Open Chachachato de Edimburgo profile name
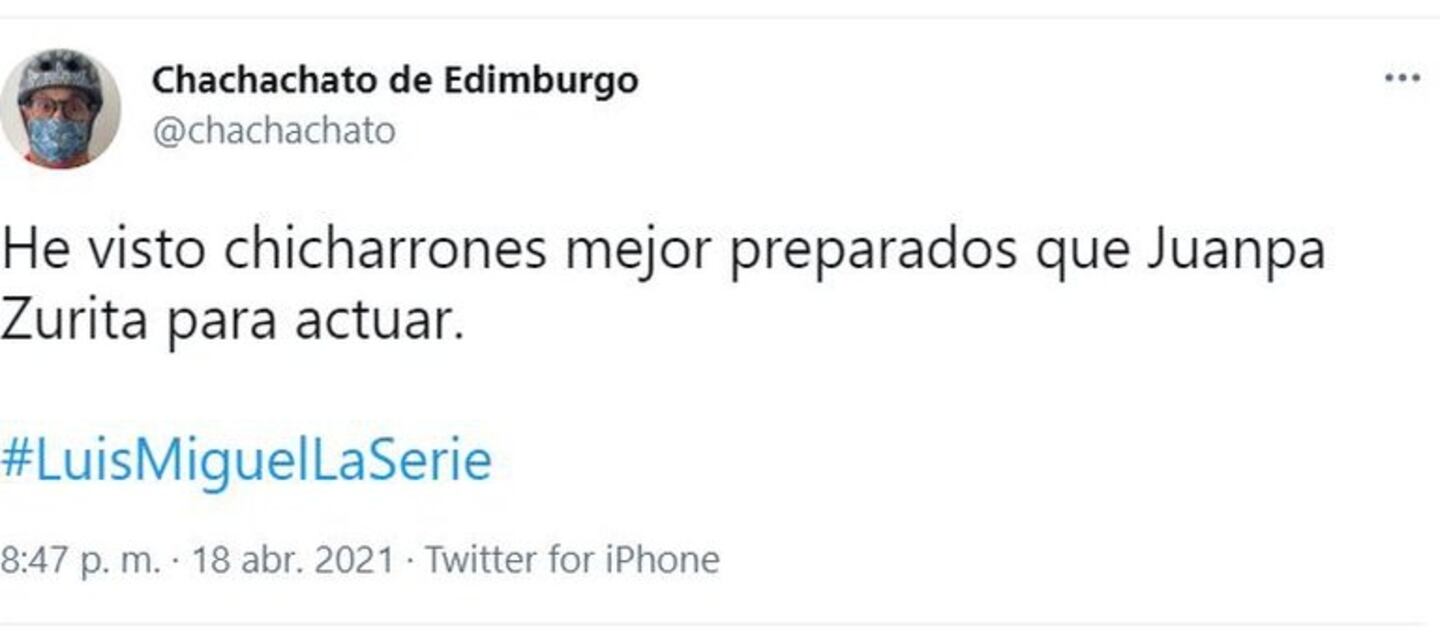 [395, 81]
